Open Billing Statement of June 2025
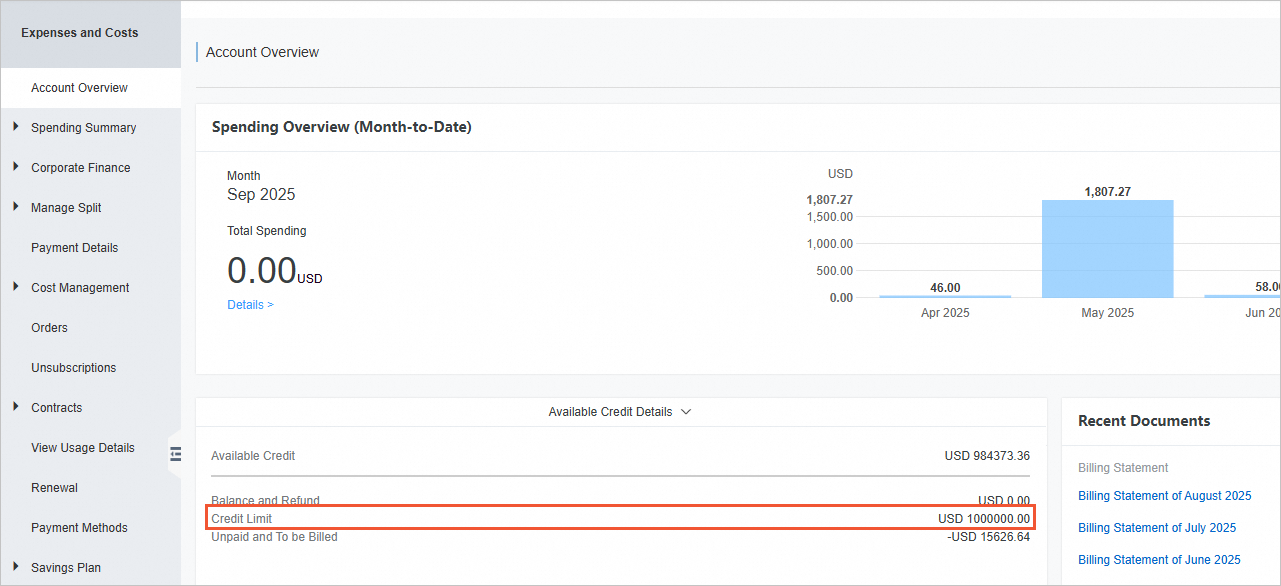Screen dimensions: 1281x586 tap(1159, 560)
